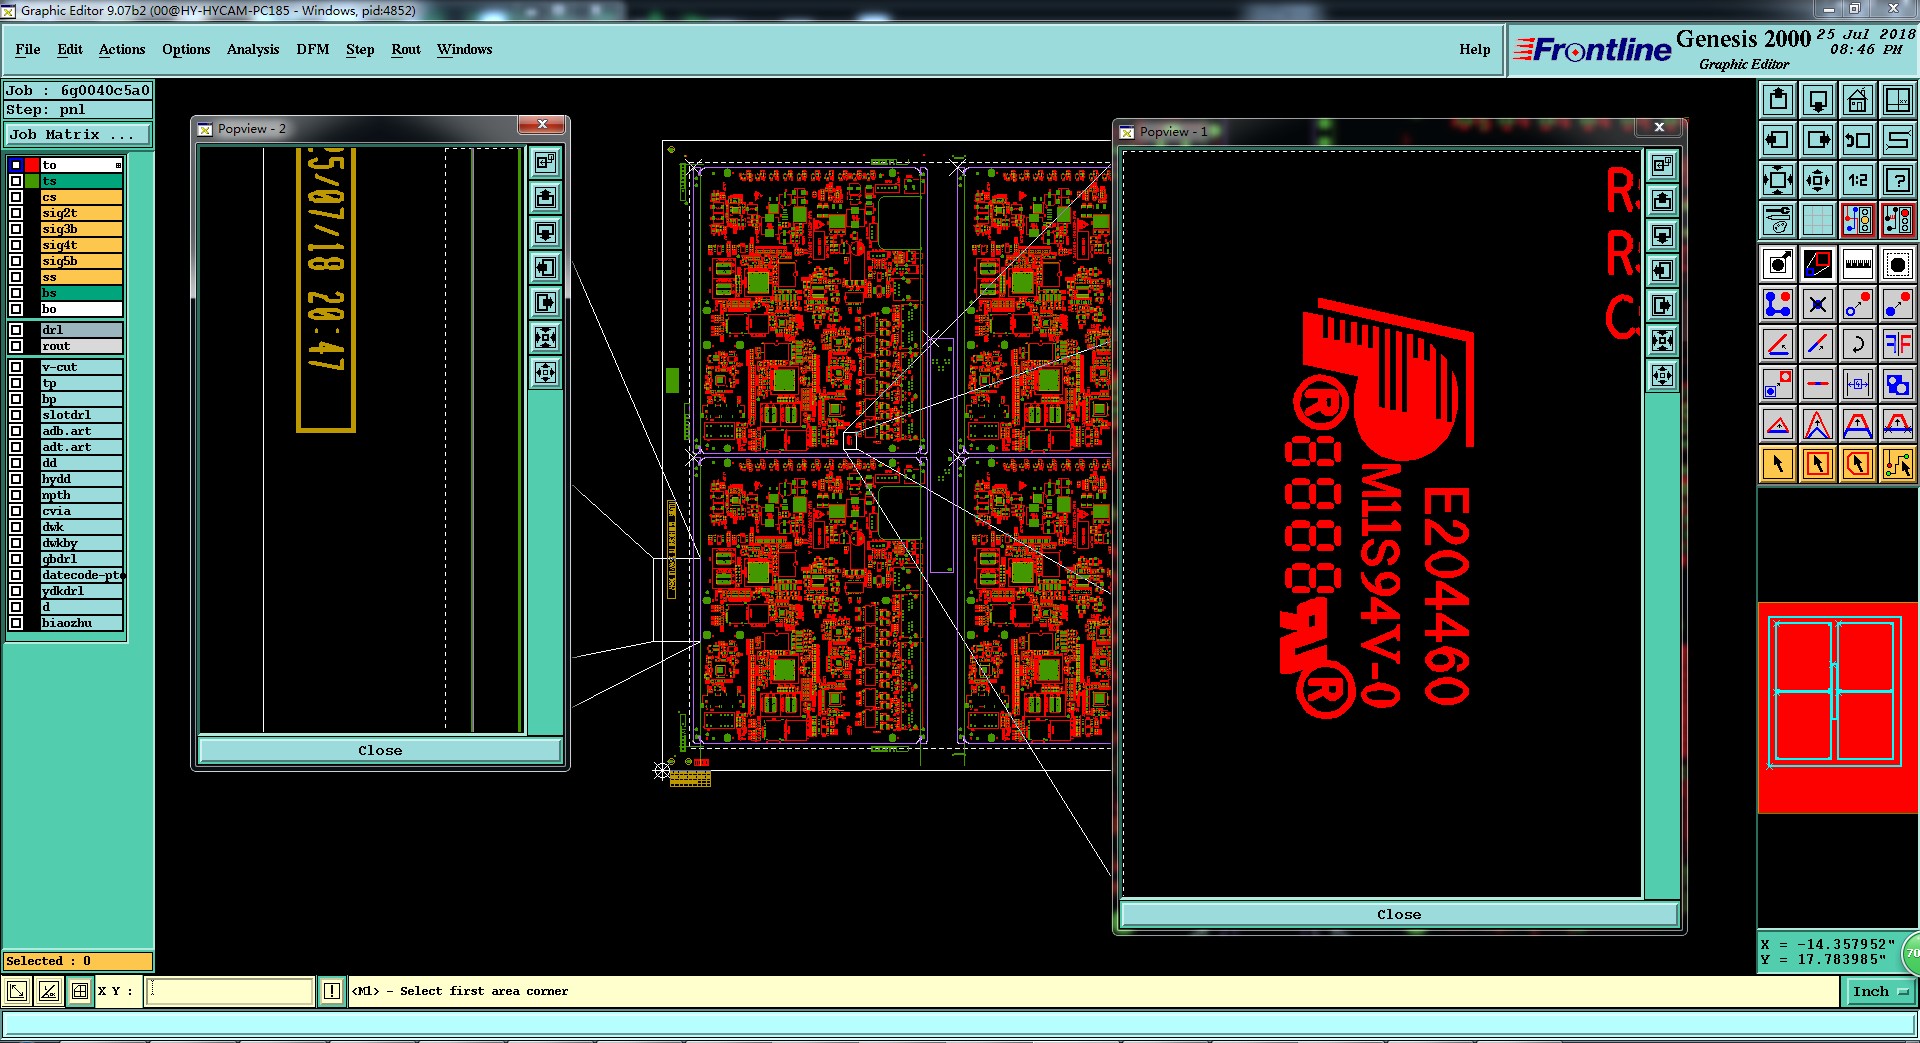This screenshot has height=1043, width=1920.
Task: Click the exclamation mark icon in the status bar
Action: coord(332,991)
